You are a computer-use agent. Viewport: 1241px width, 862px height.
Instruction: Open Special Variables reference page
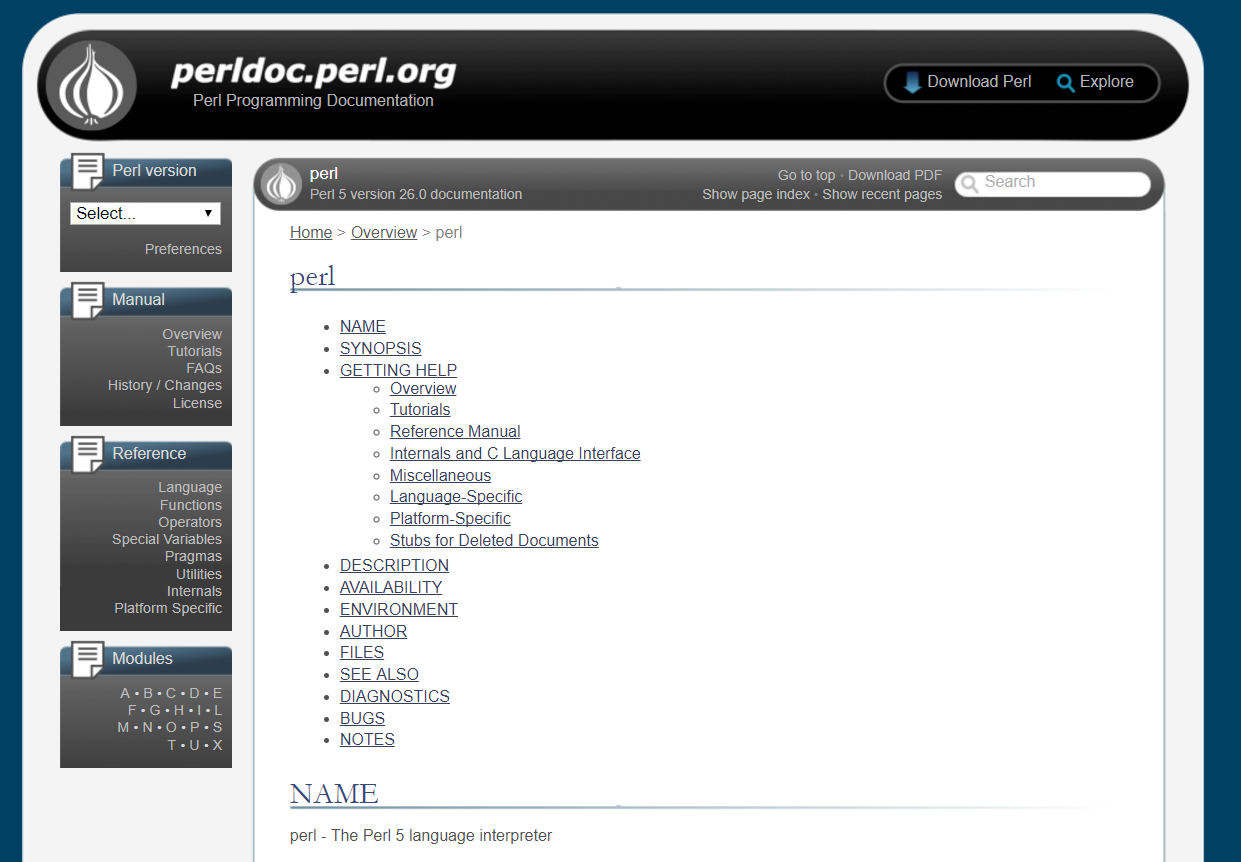[x=166, y=539]
